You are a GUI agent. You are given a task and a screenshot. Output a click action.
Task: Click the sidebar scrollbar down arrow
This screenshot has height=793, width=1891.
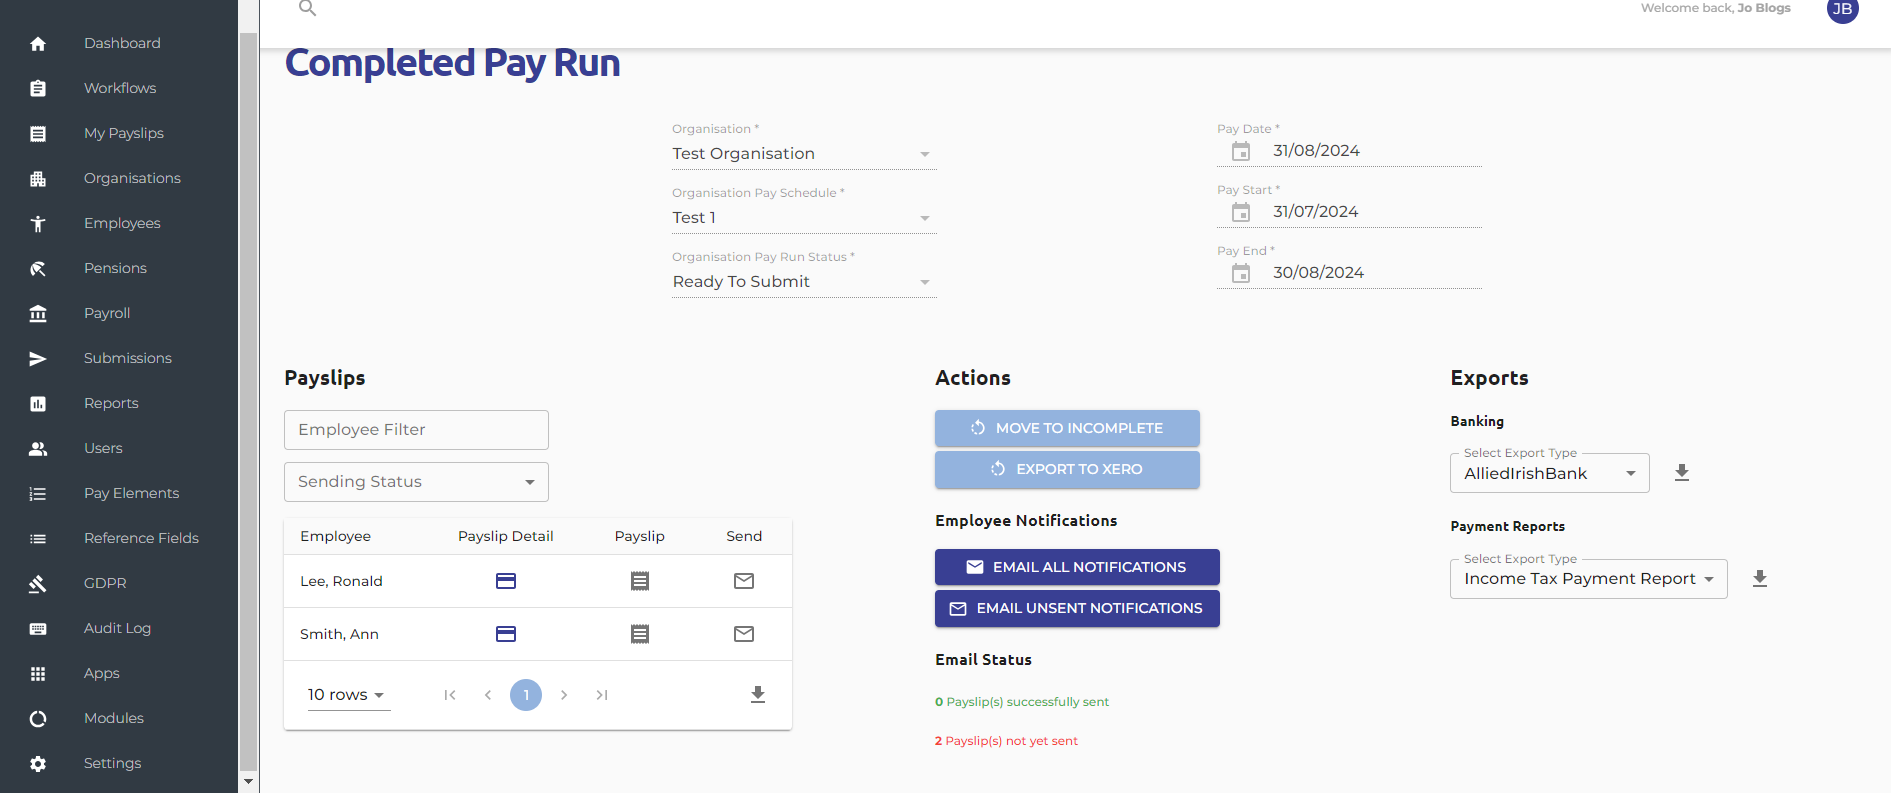(249, 782)
